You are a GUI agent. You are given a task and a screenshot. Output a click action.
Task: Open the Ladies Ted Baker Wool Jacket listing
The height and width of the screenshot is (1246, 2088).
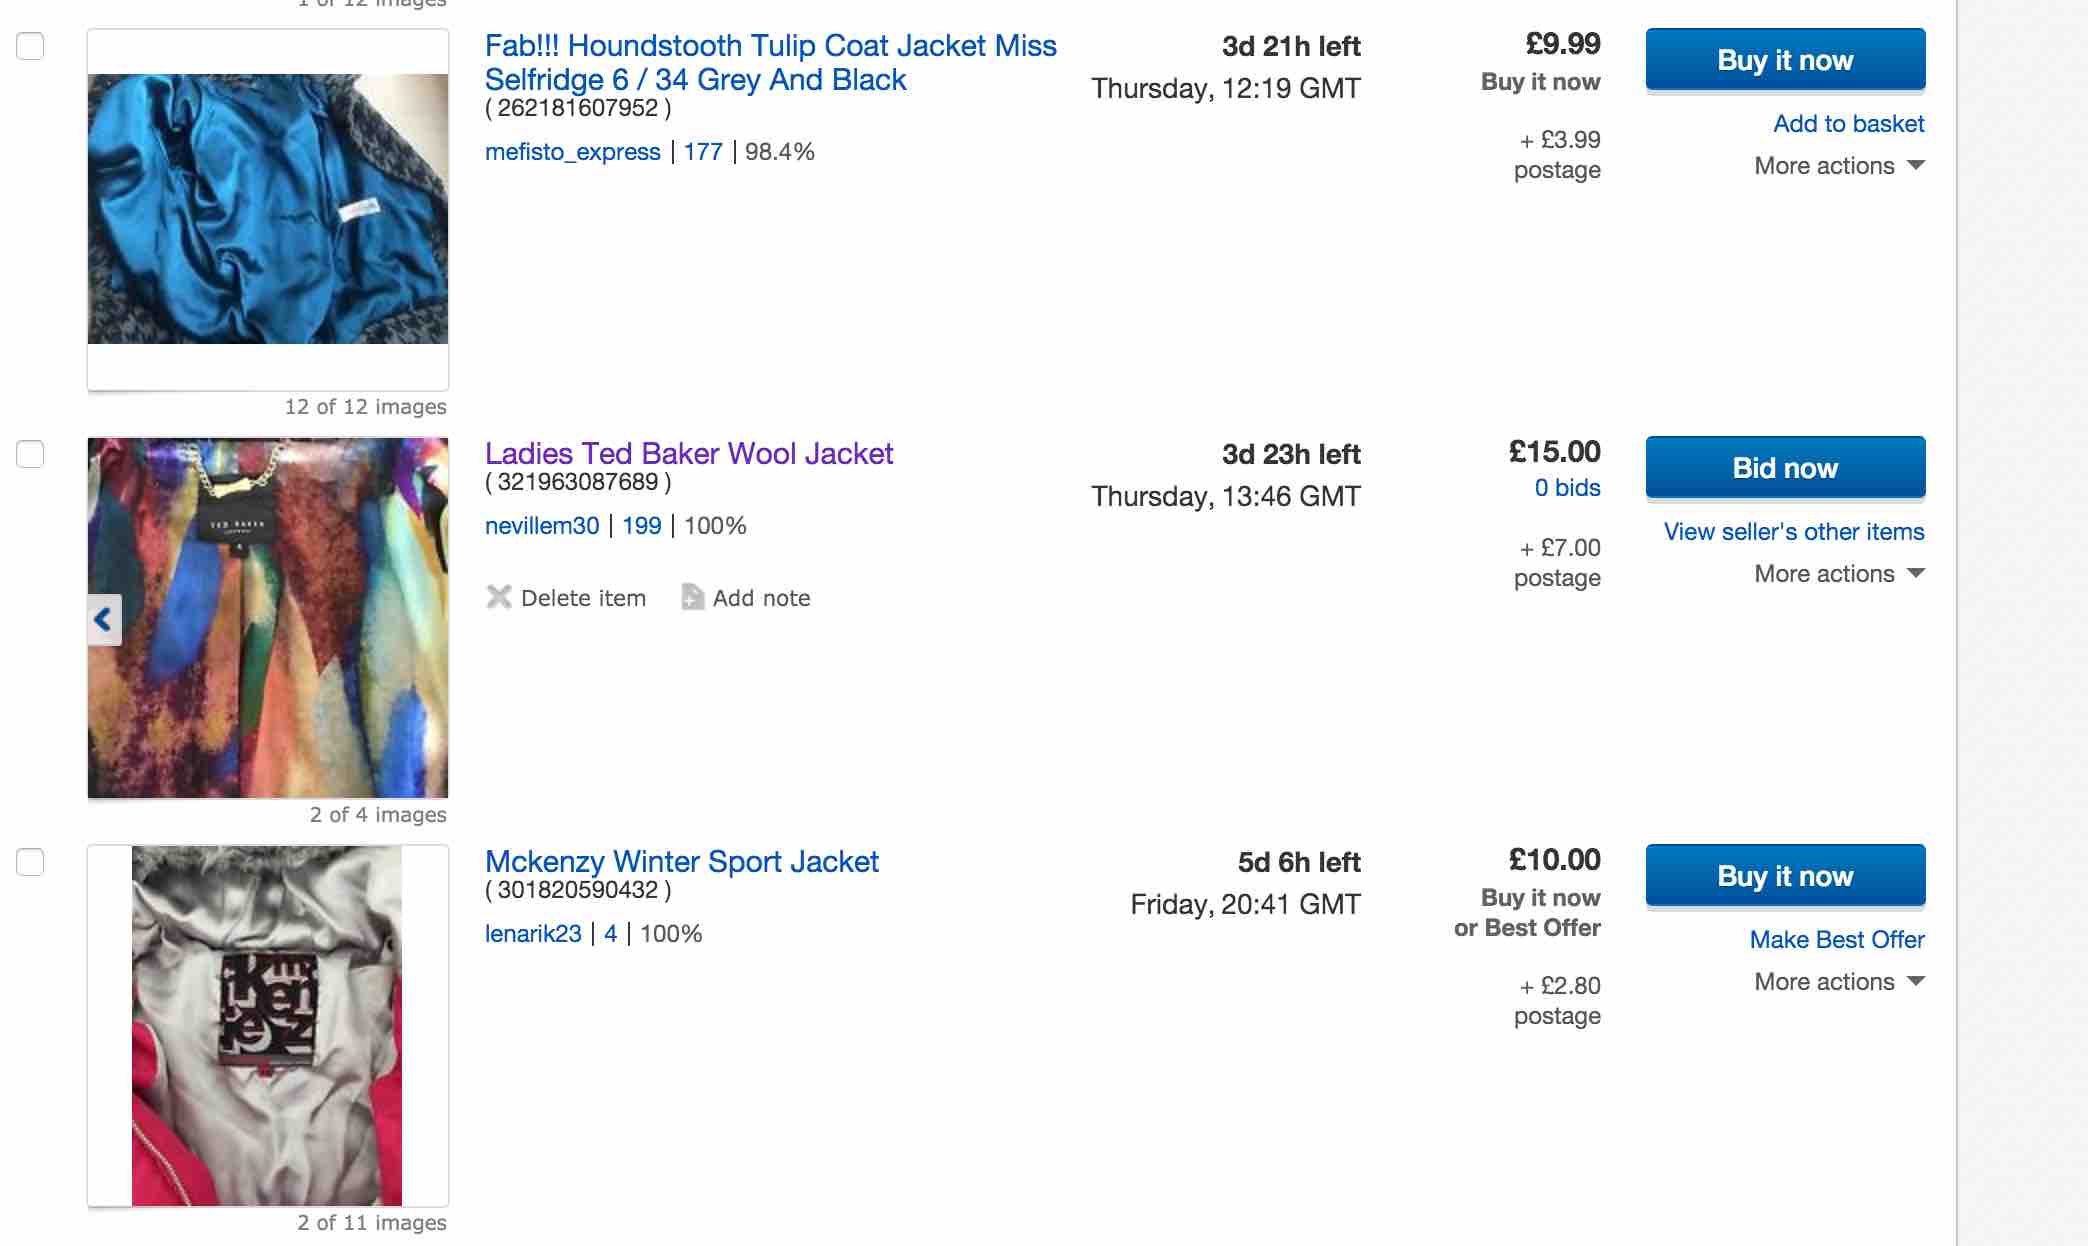coord(688,454)
